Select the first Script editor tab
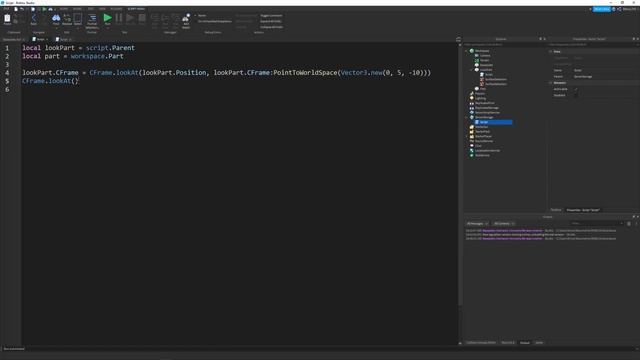 point(40,40)
